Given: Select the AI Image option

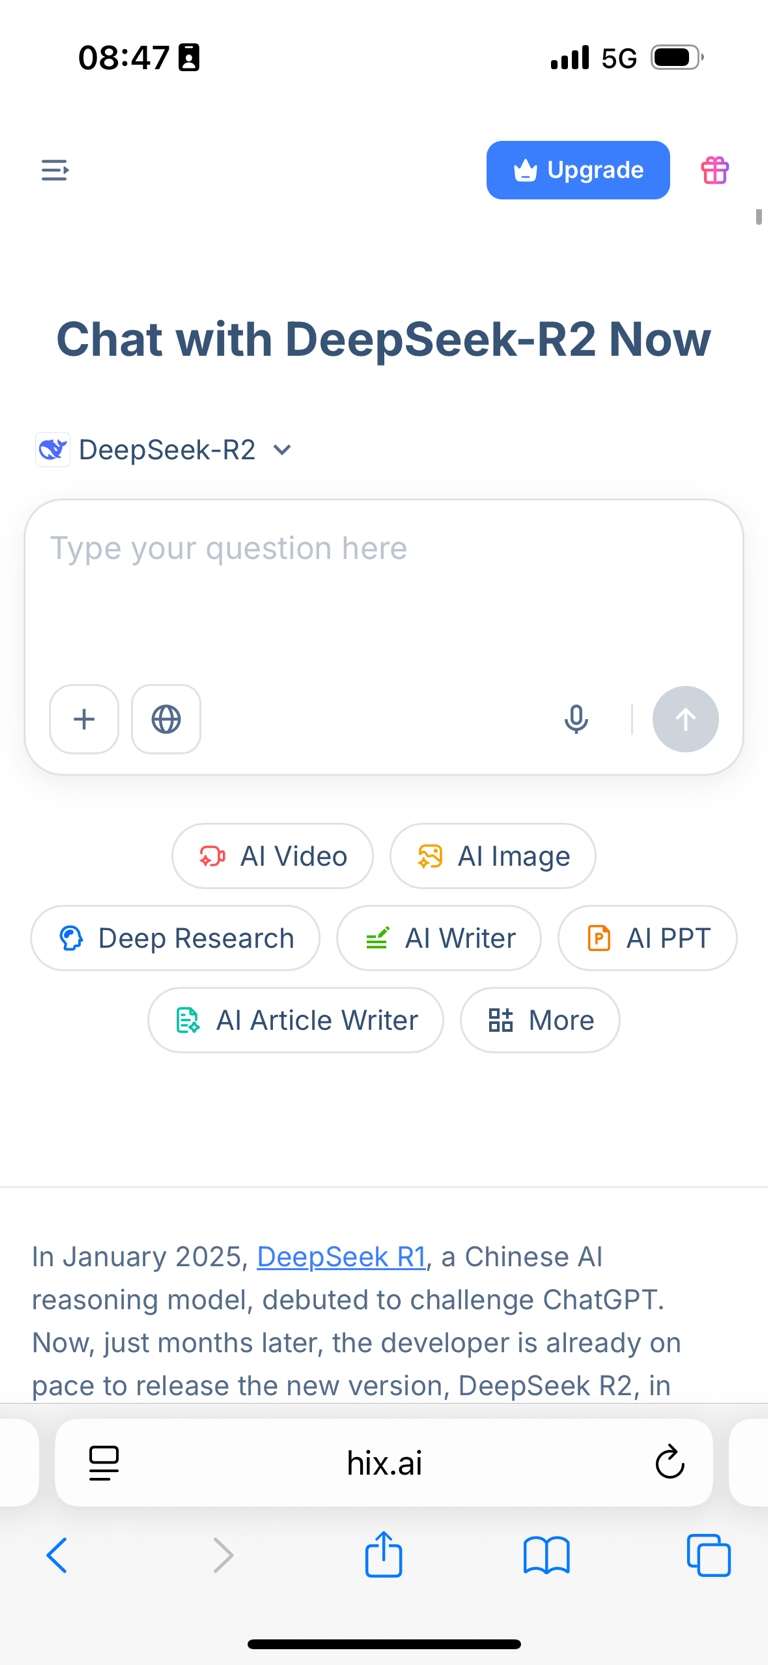Looking at the screenshot, I should [493, 856].
